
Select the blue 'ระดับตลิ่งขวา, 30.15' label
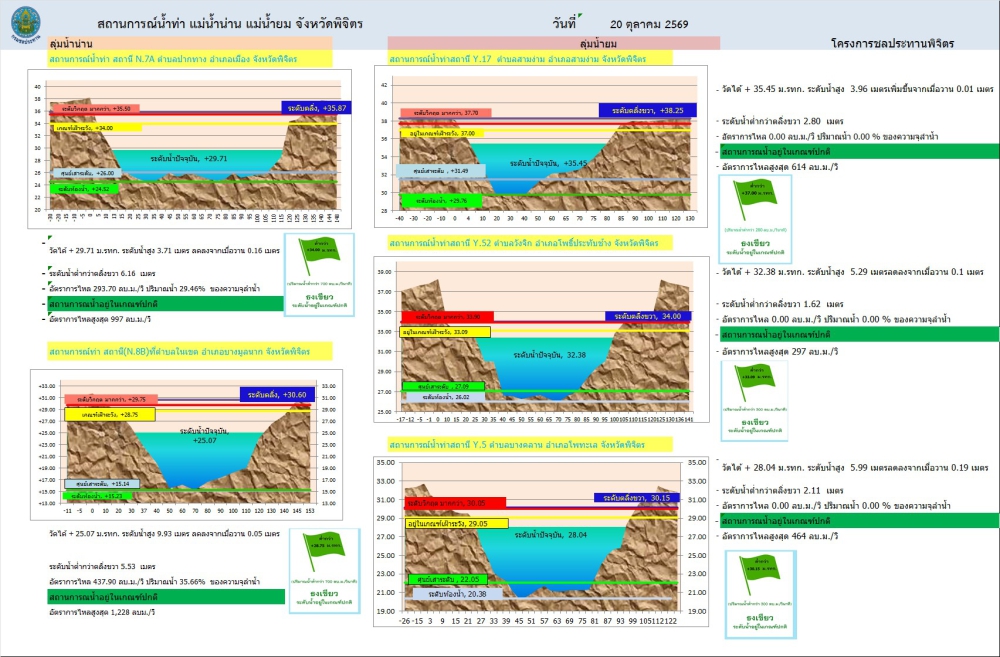click(636, 498)
